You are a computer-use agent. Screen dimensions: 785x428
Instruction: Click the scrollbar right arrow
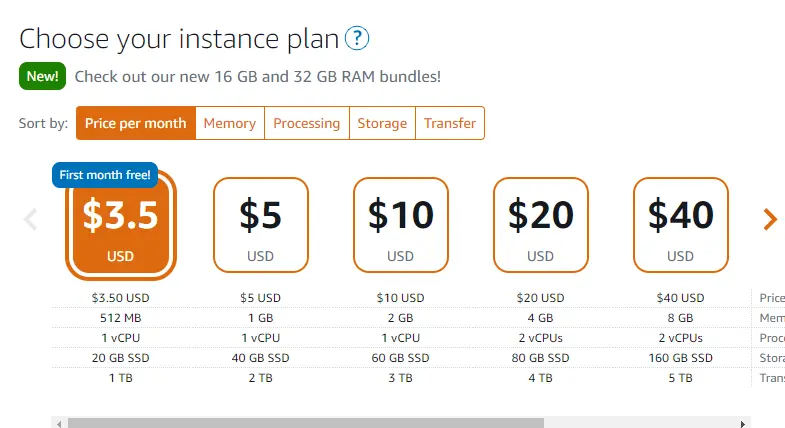743,423
